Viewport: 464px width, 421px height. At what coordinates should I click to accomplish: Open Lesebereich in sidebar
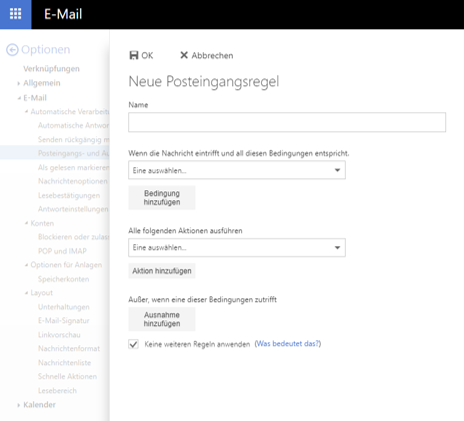(x=57, y=391)
